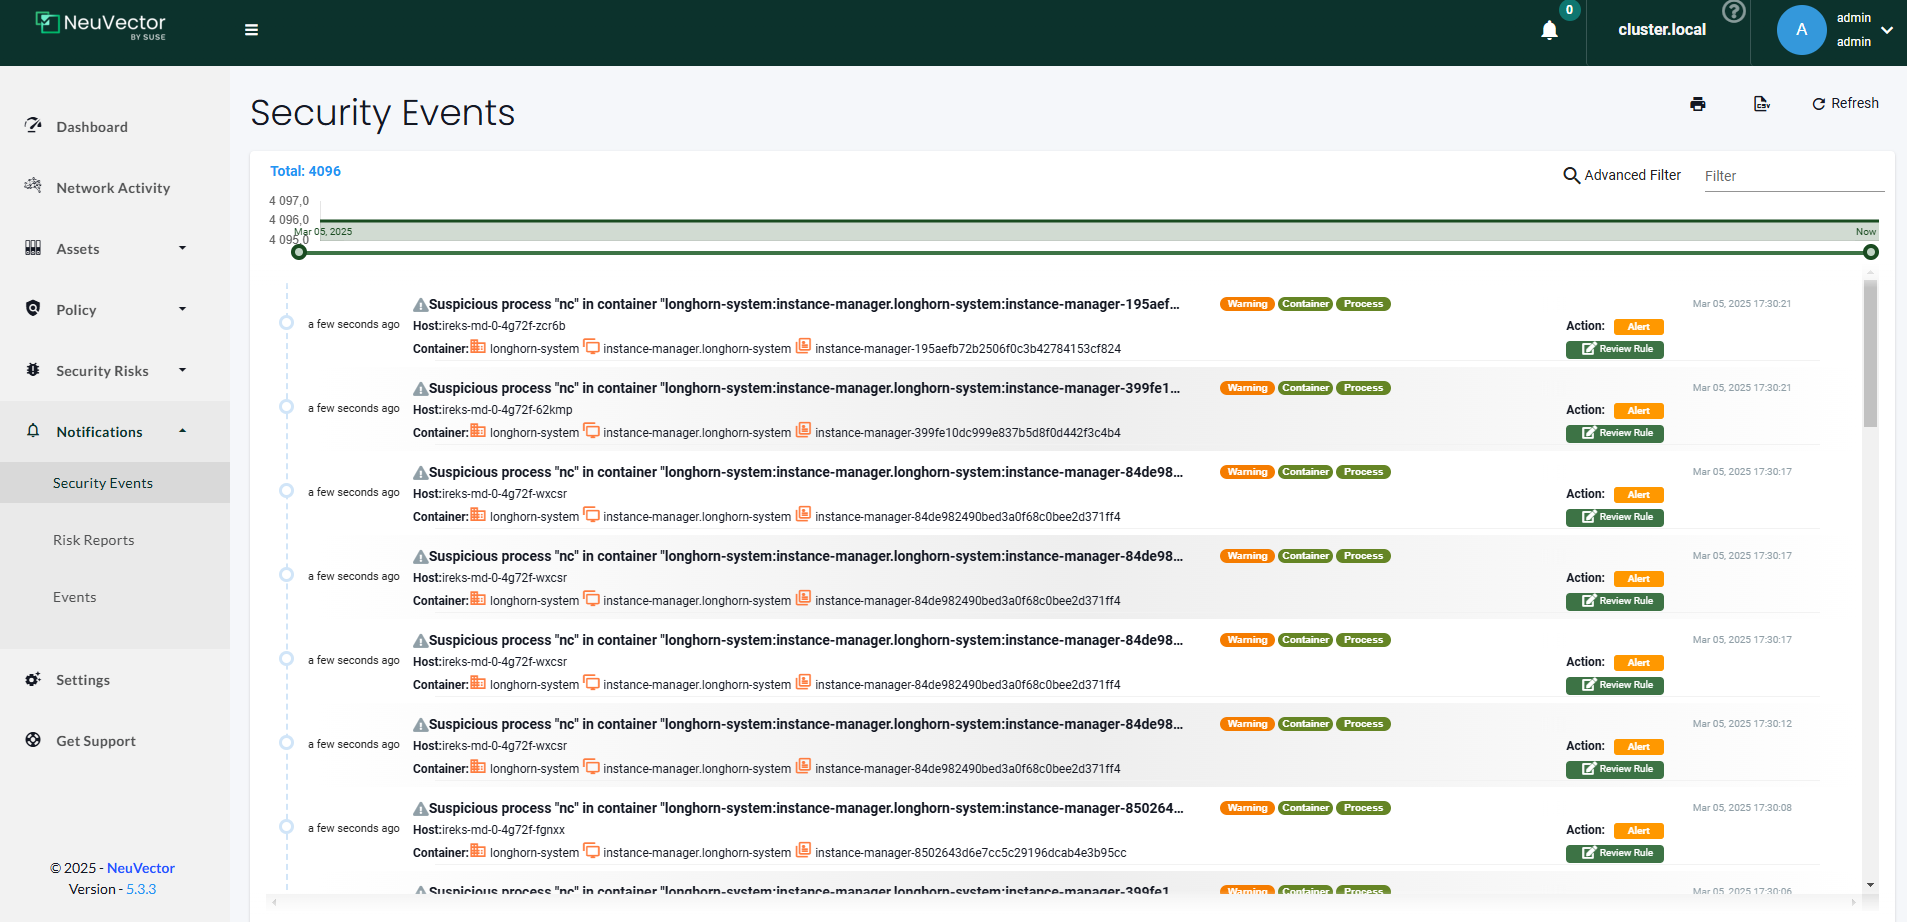The width and height of the screenshot is (1907, 922).
Task: Export events with the CSV icon
Action: tap(1761, 104)
